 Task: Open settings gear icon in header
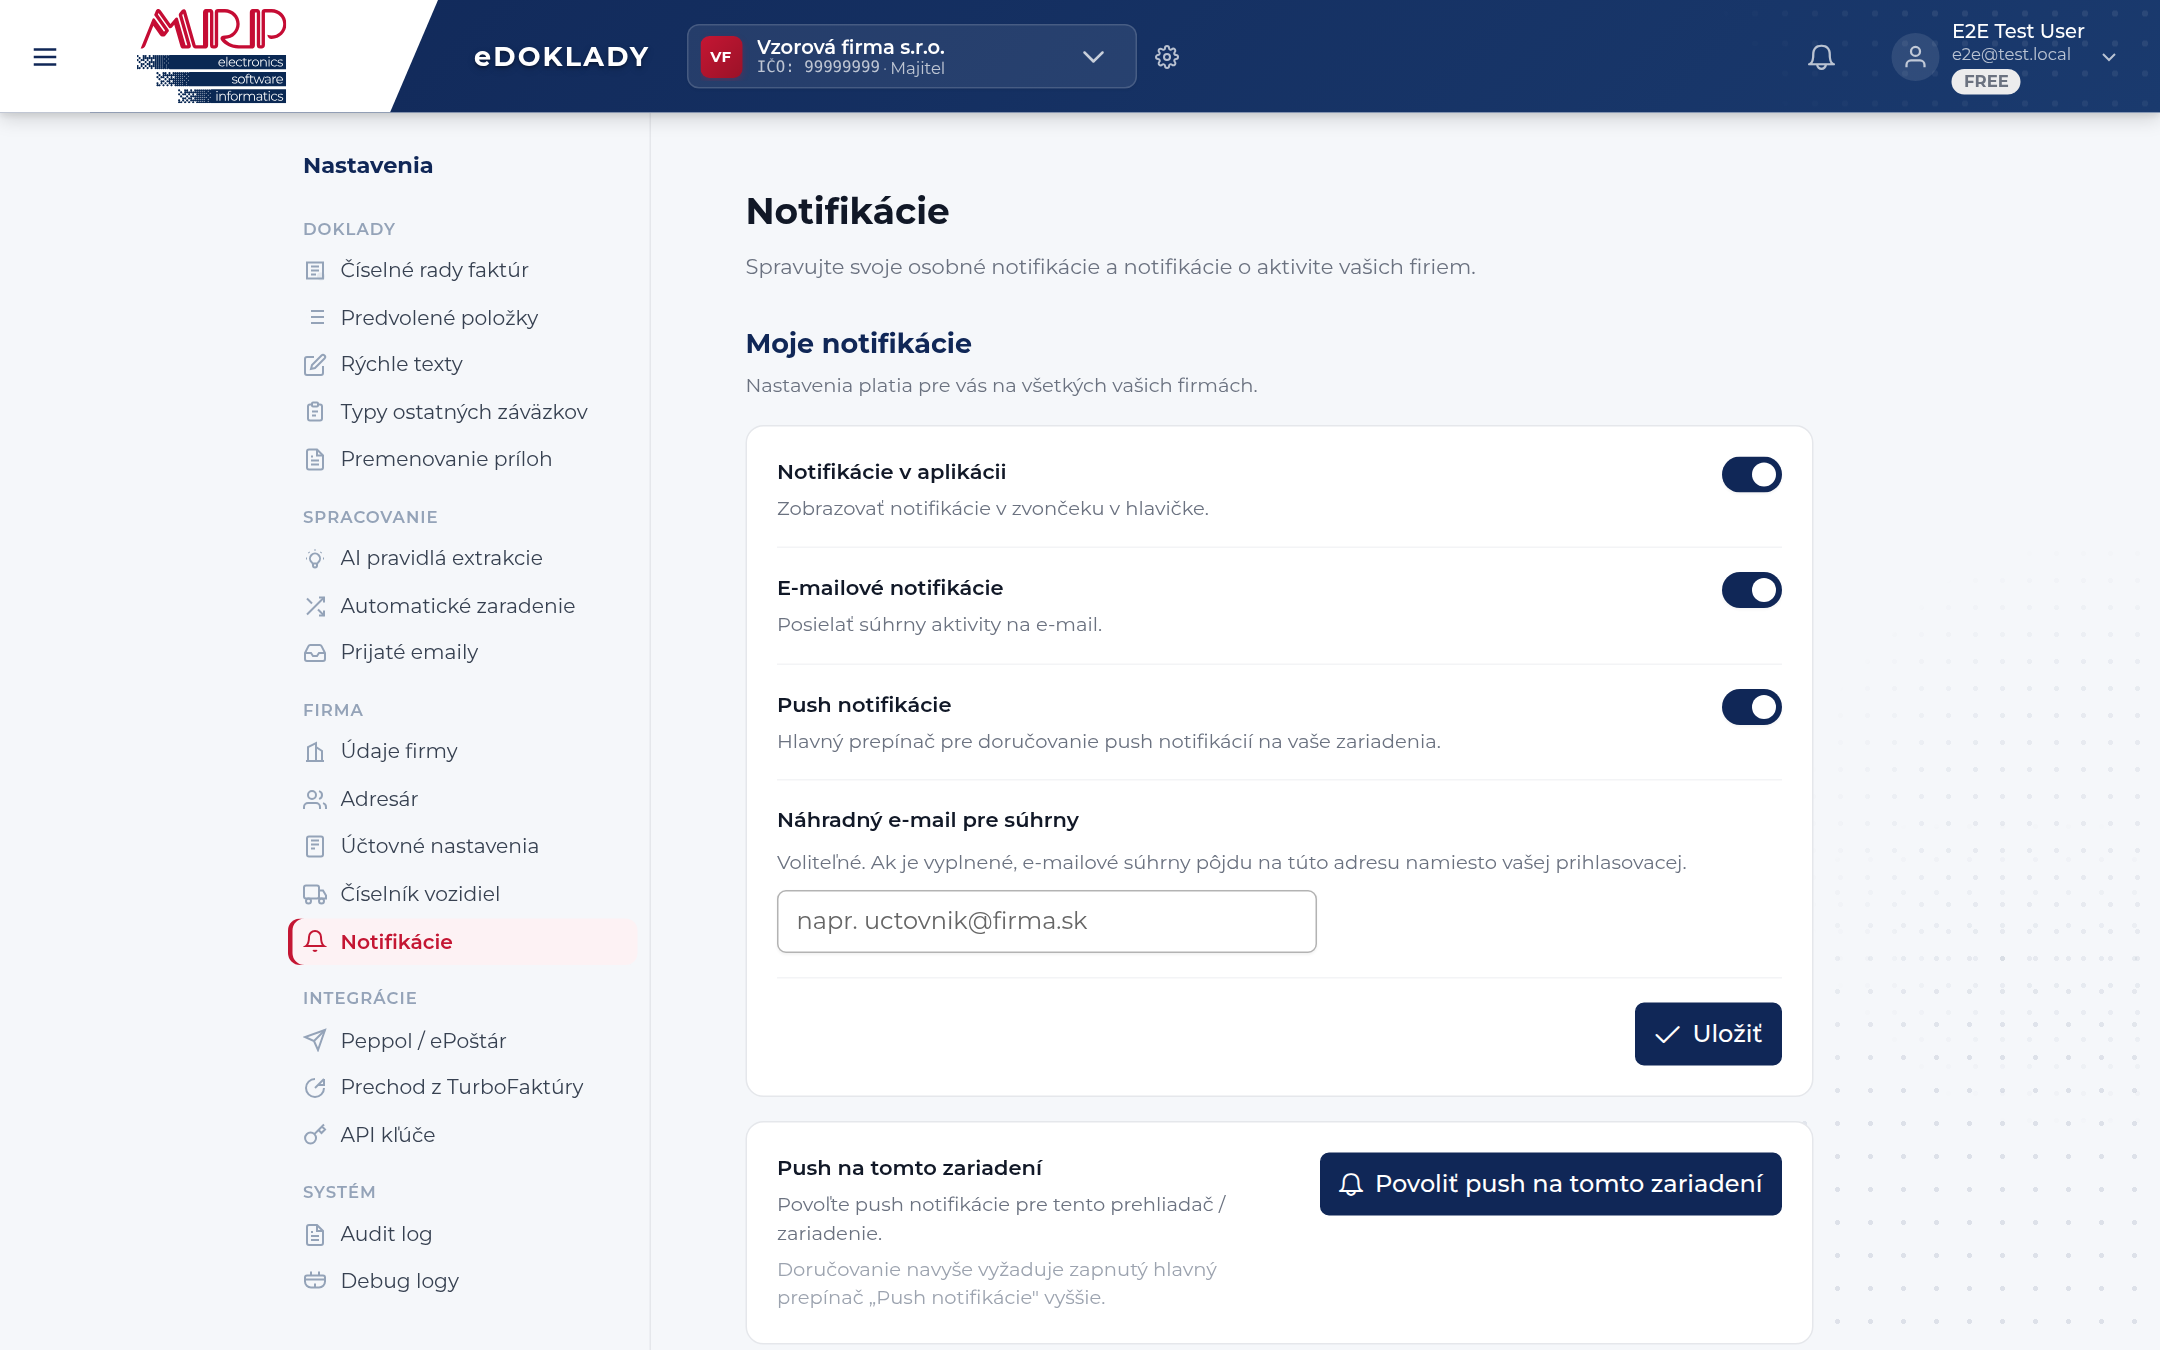[x=1167, y=57]
